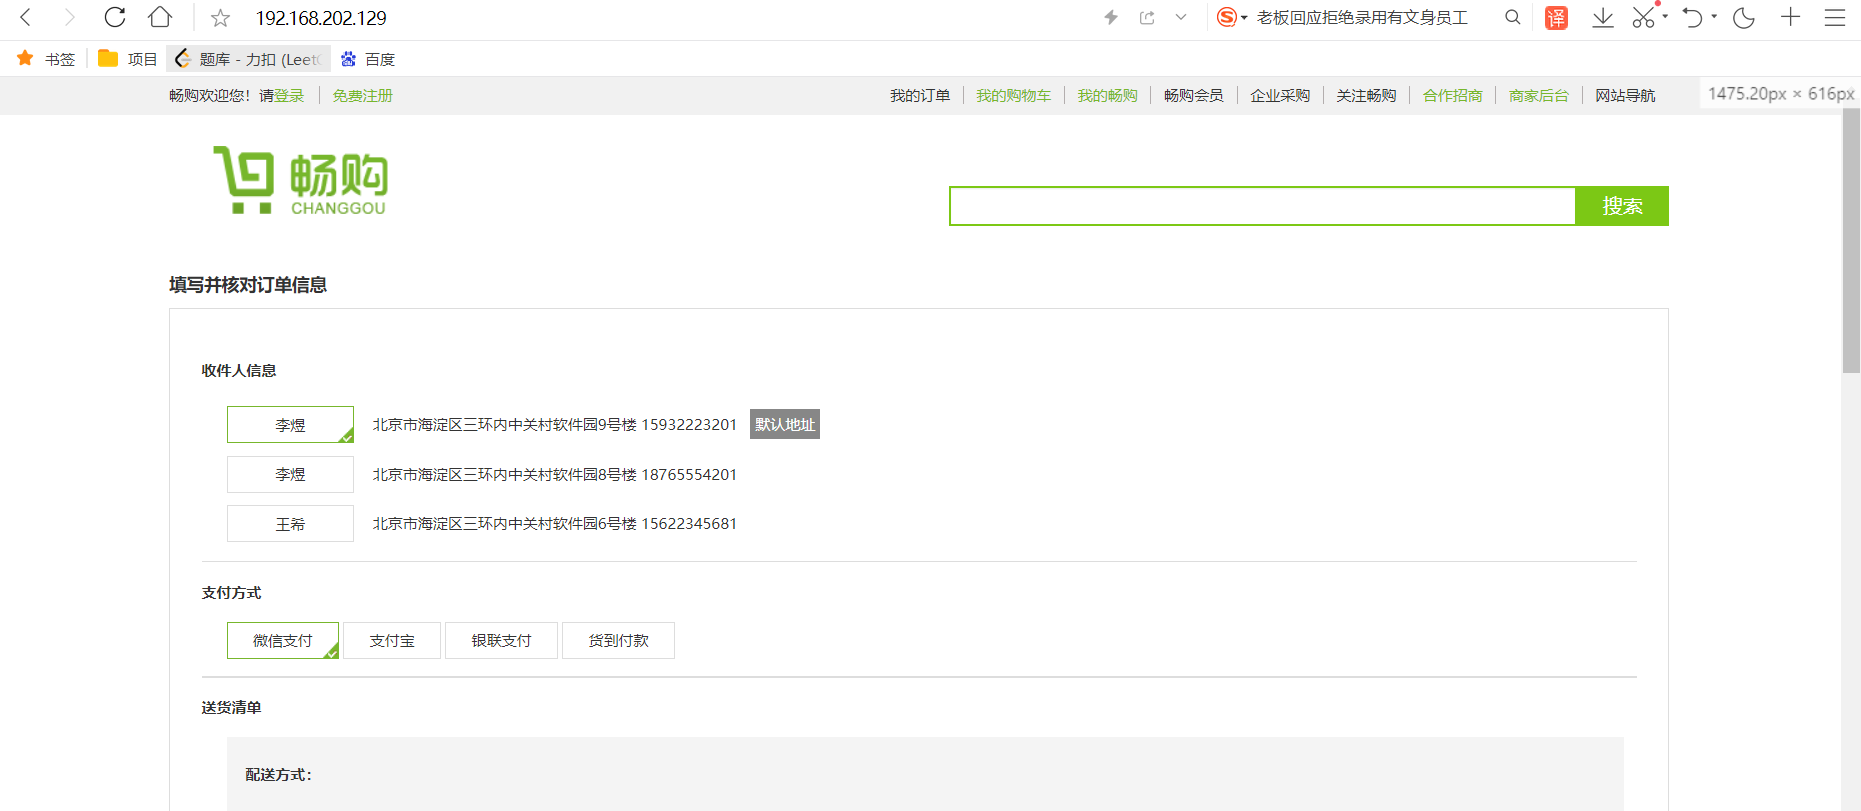Click the 配送方式 label

279,775
